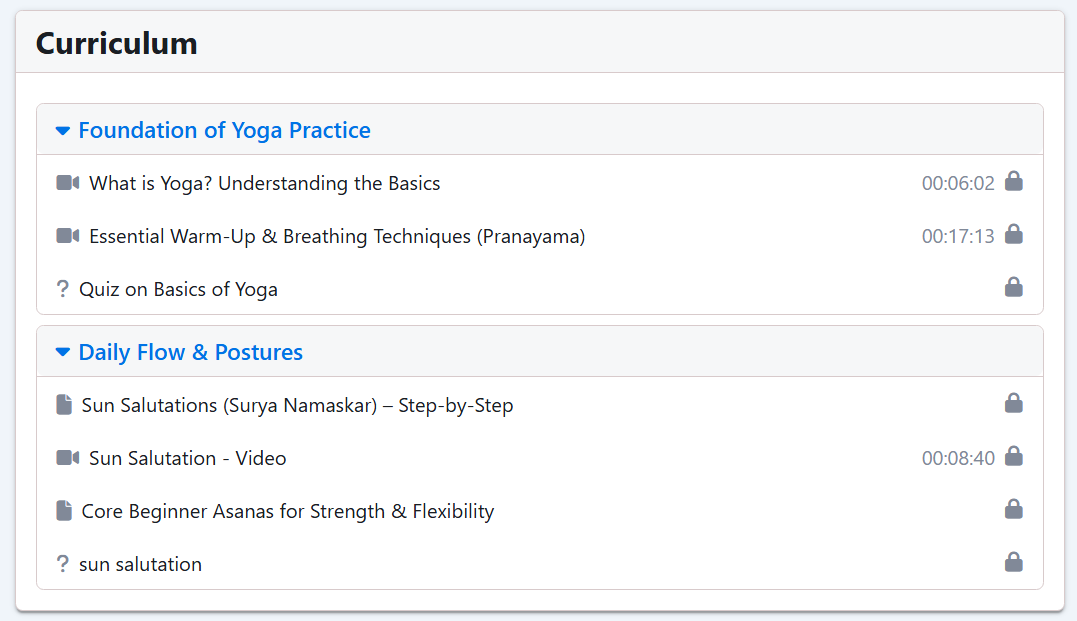
Task: Click video camera icon for What is Yoga
Action: (67, 183)
